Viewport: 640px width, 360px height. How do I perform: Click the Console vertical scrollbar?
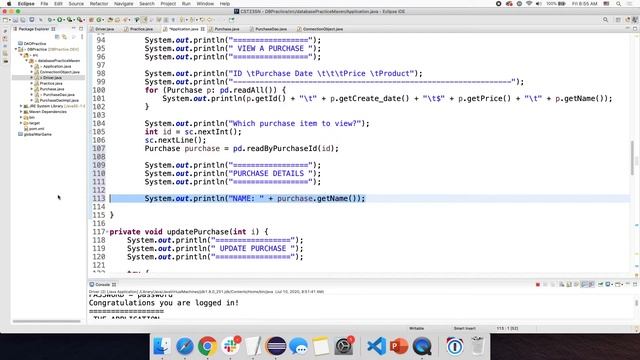pyautogui.click(x=636, y=303)
